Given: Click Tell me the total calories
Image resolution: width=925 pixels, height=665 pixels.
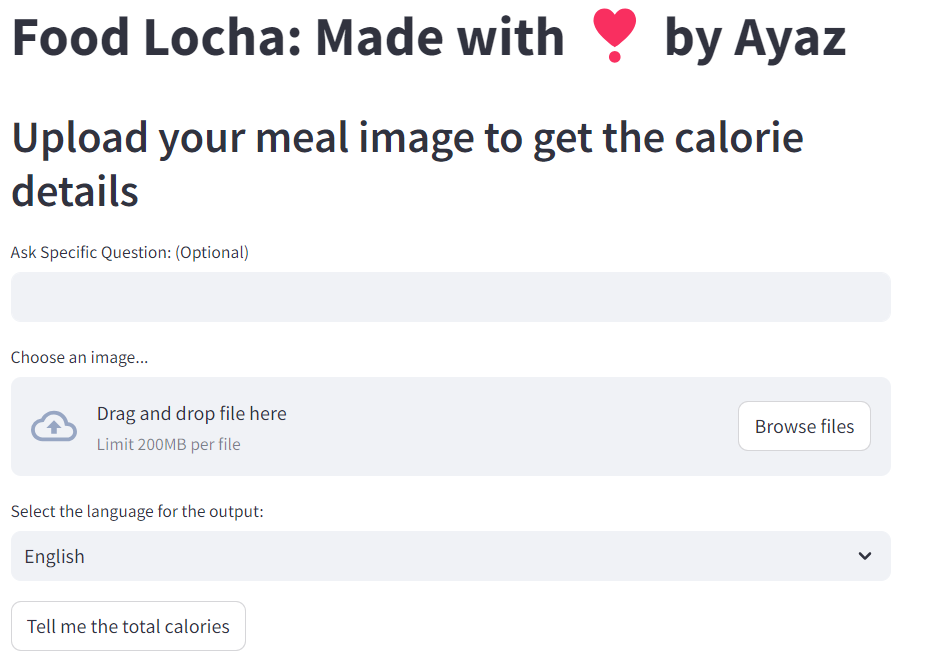Looking at the screenshot, I should [128, 627].
